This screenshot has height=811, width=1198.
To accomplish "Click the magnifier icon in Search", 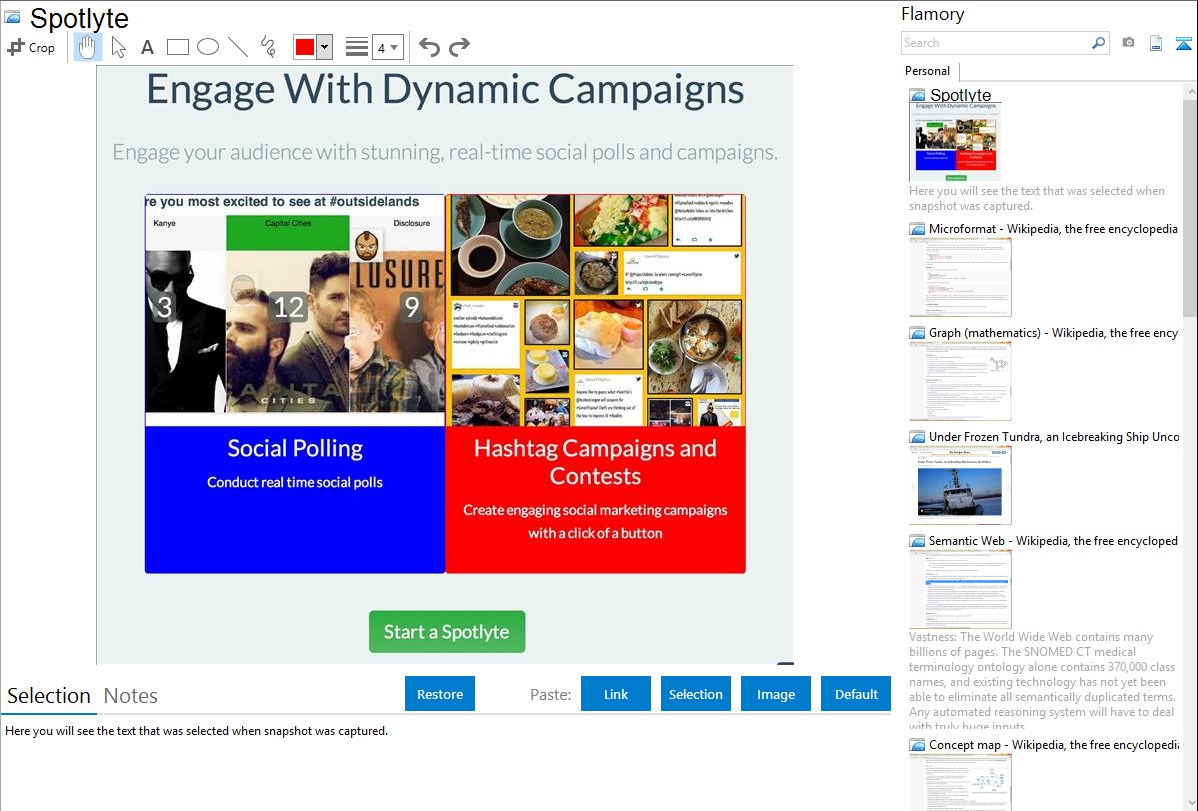I will point(1098,43).
